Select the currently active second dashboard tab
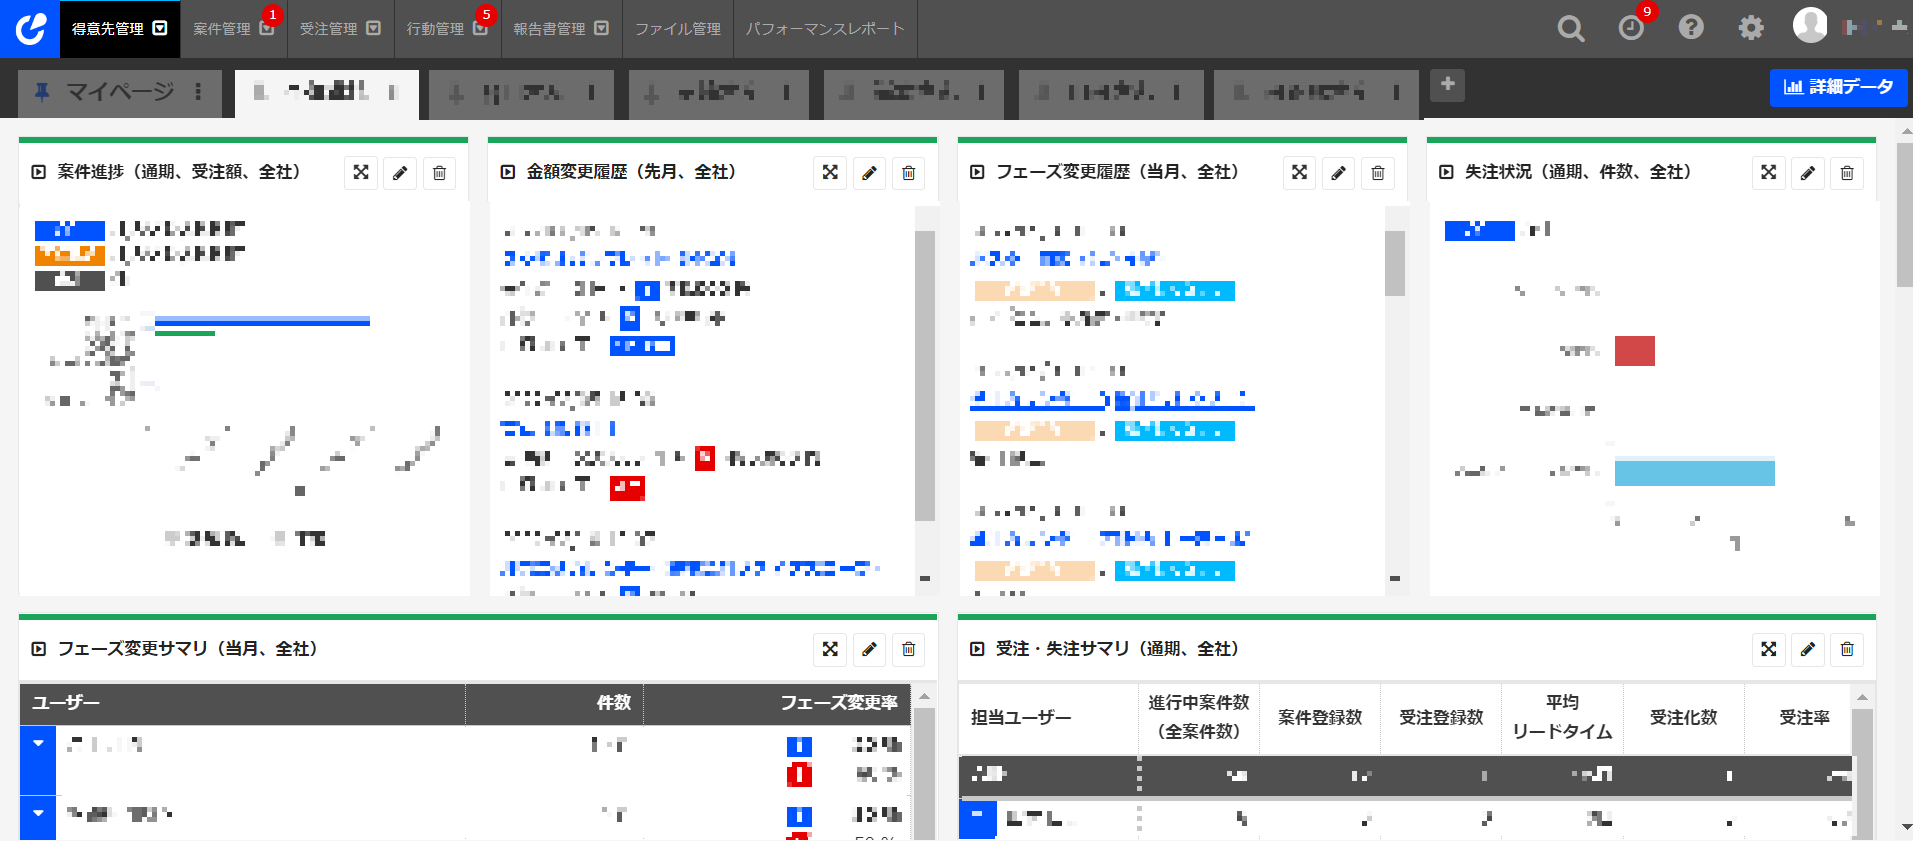 coord(326,92)
